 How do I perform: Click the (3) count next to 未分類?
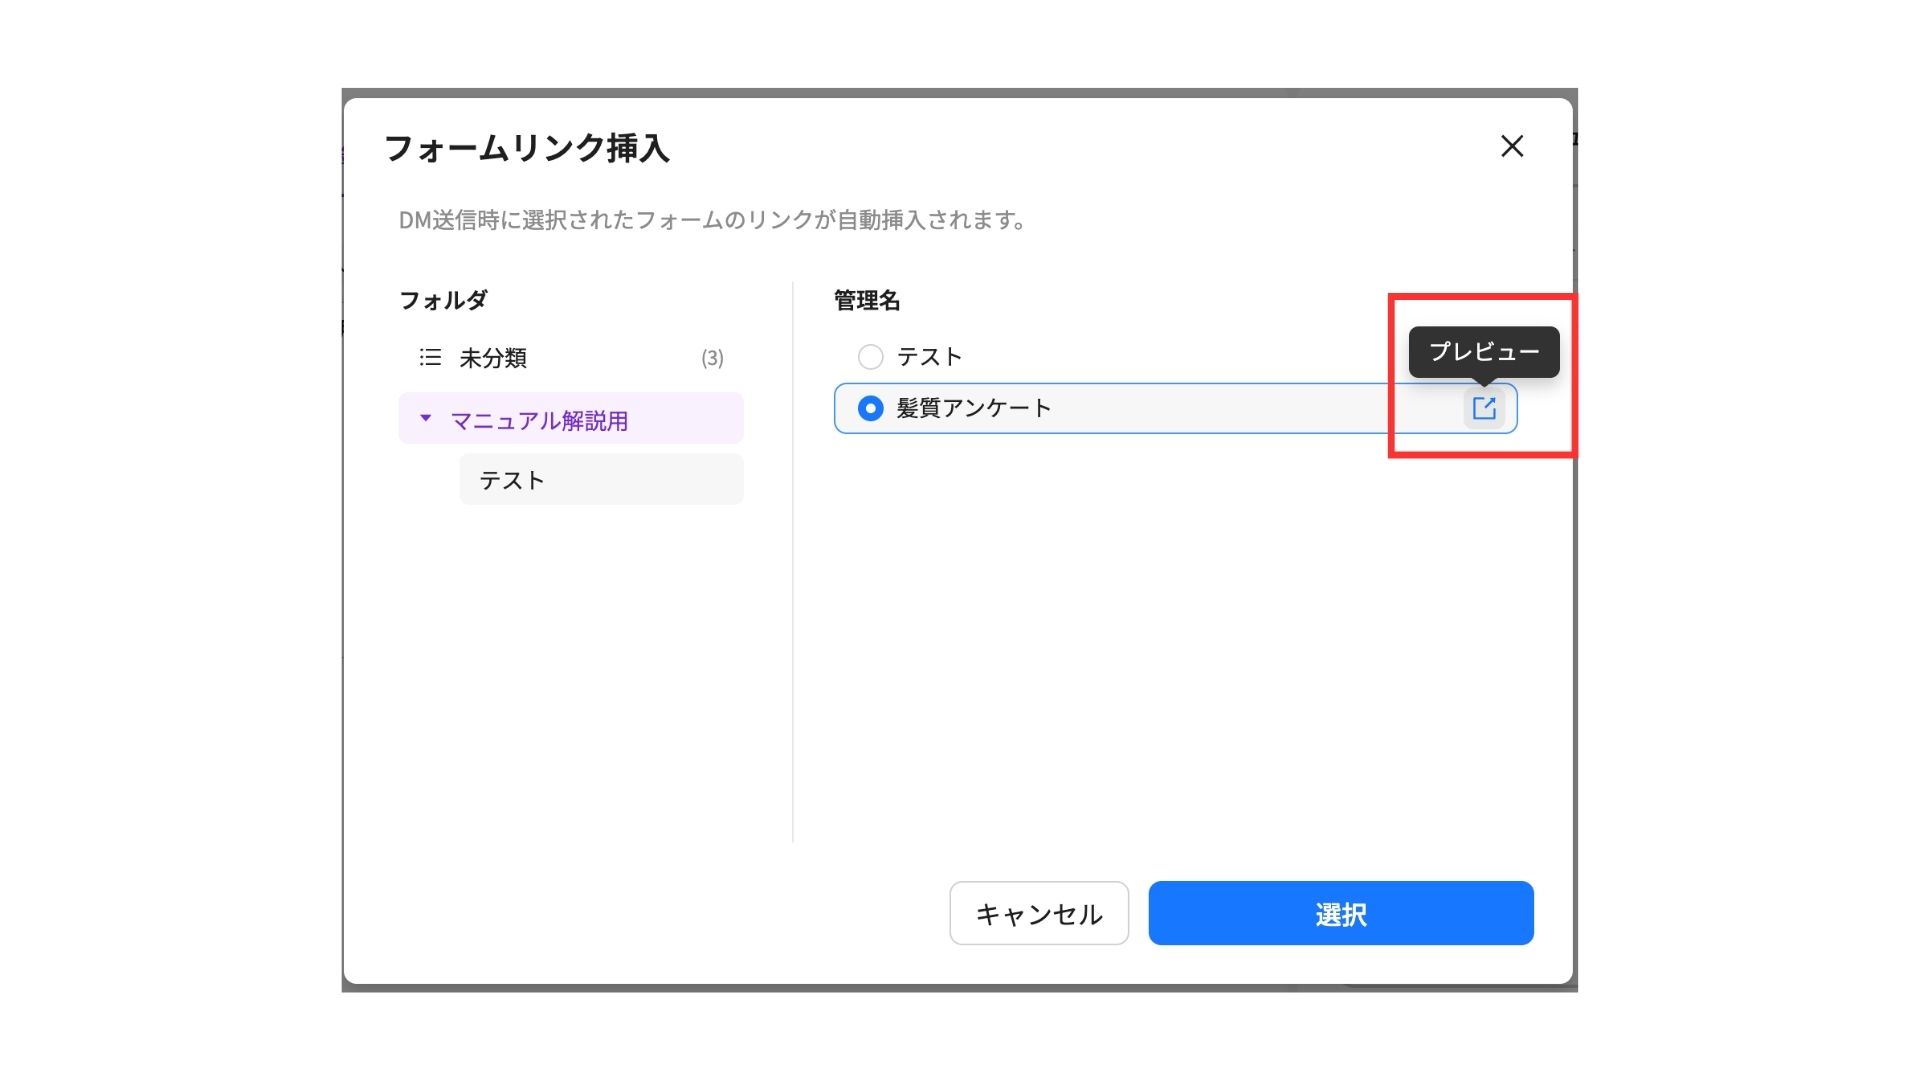click(712, 358)
